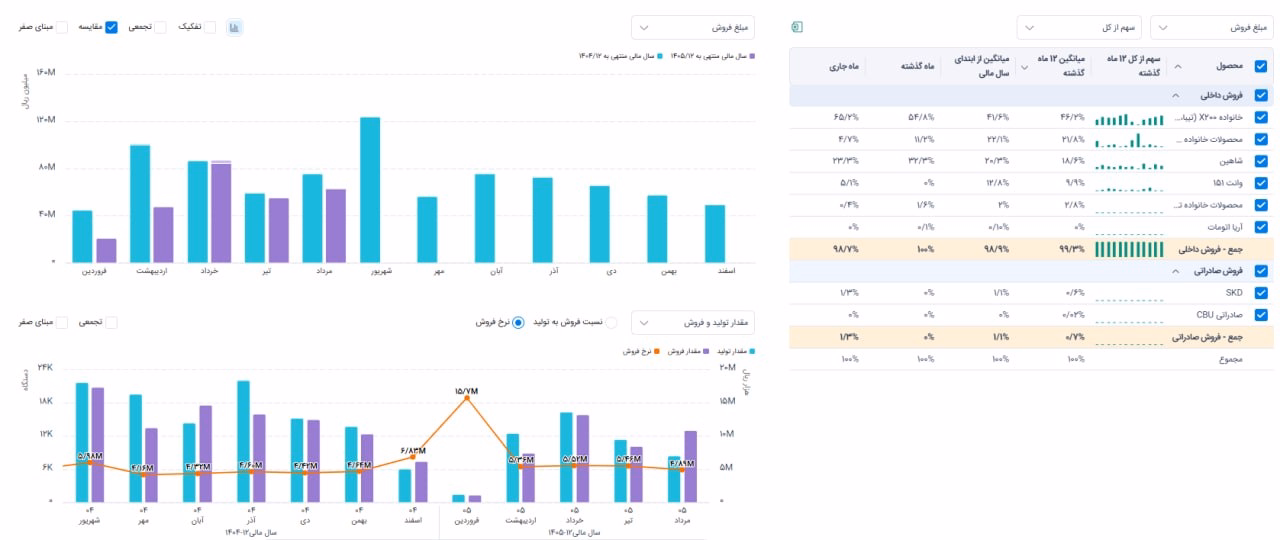Export the product table to Excel

tap(796, 27)
